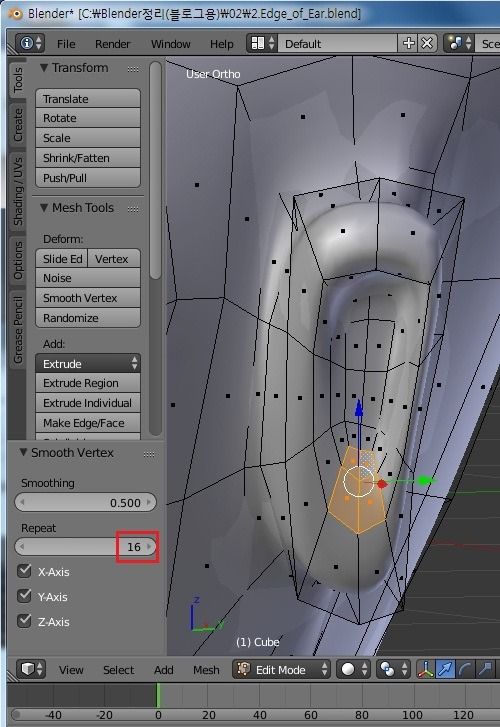The height and width of the screenshot is (727, 500).
Task: Click the Extrude Individual button
Action: click(88, 403)
